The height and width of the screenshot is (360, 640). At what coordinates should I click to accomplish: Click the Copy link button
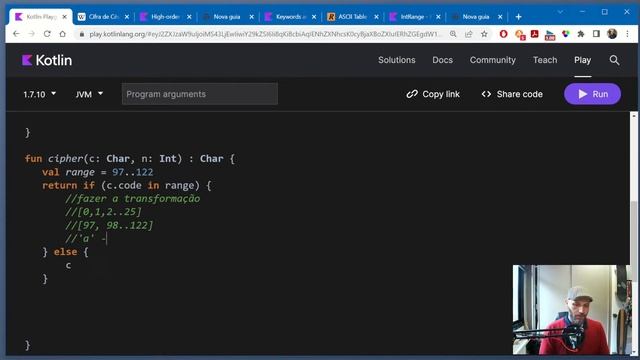433,94
